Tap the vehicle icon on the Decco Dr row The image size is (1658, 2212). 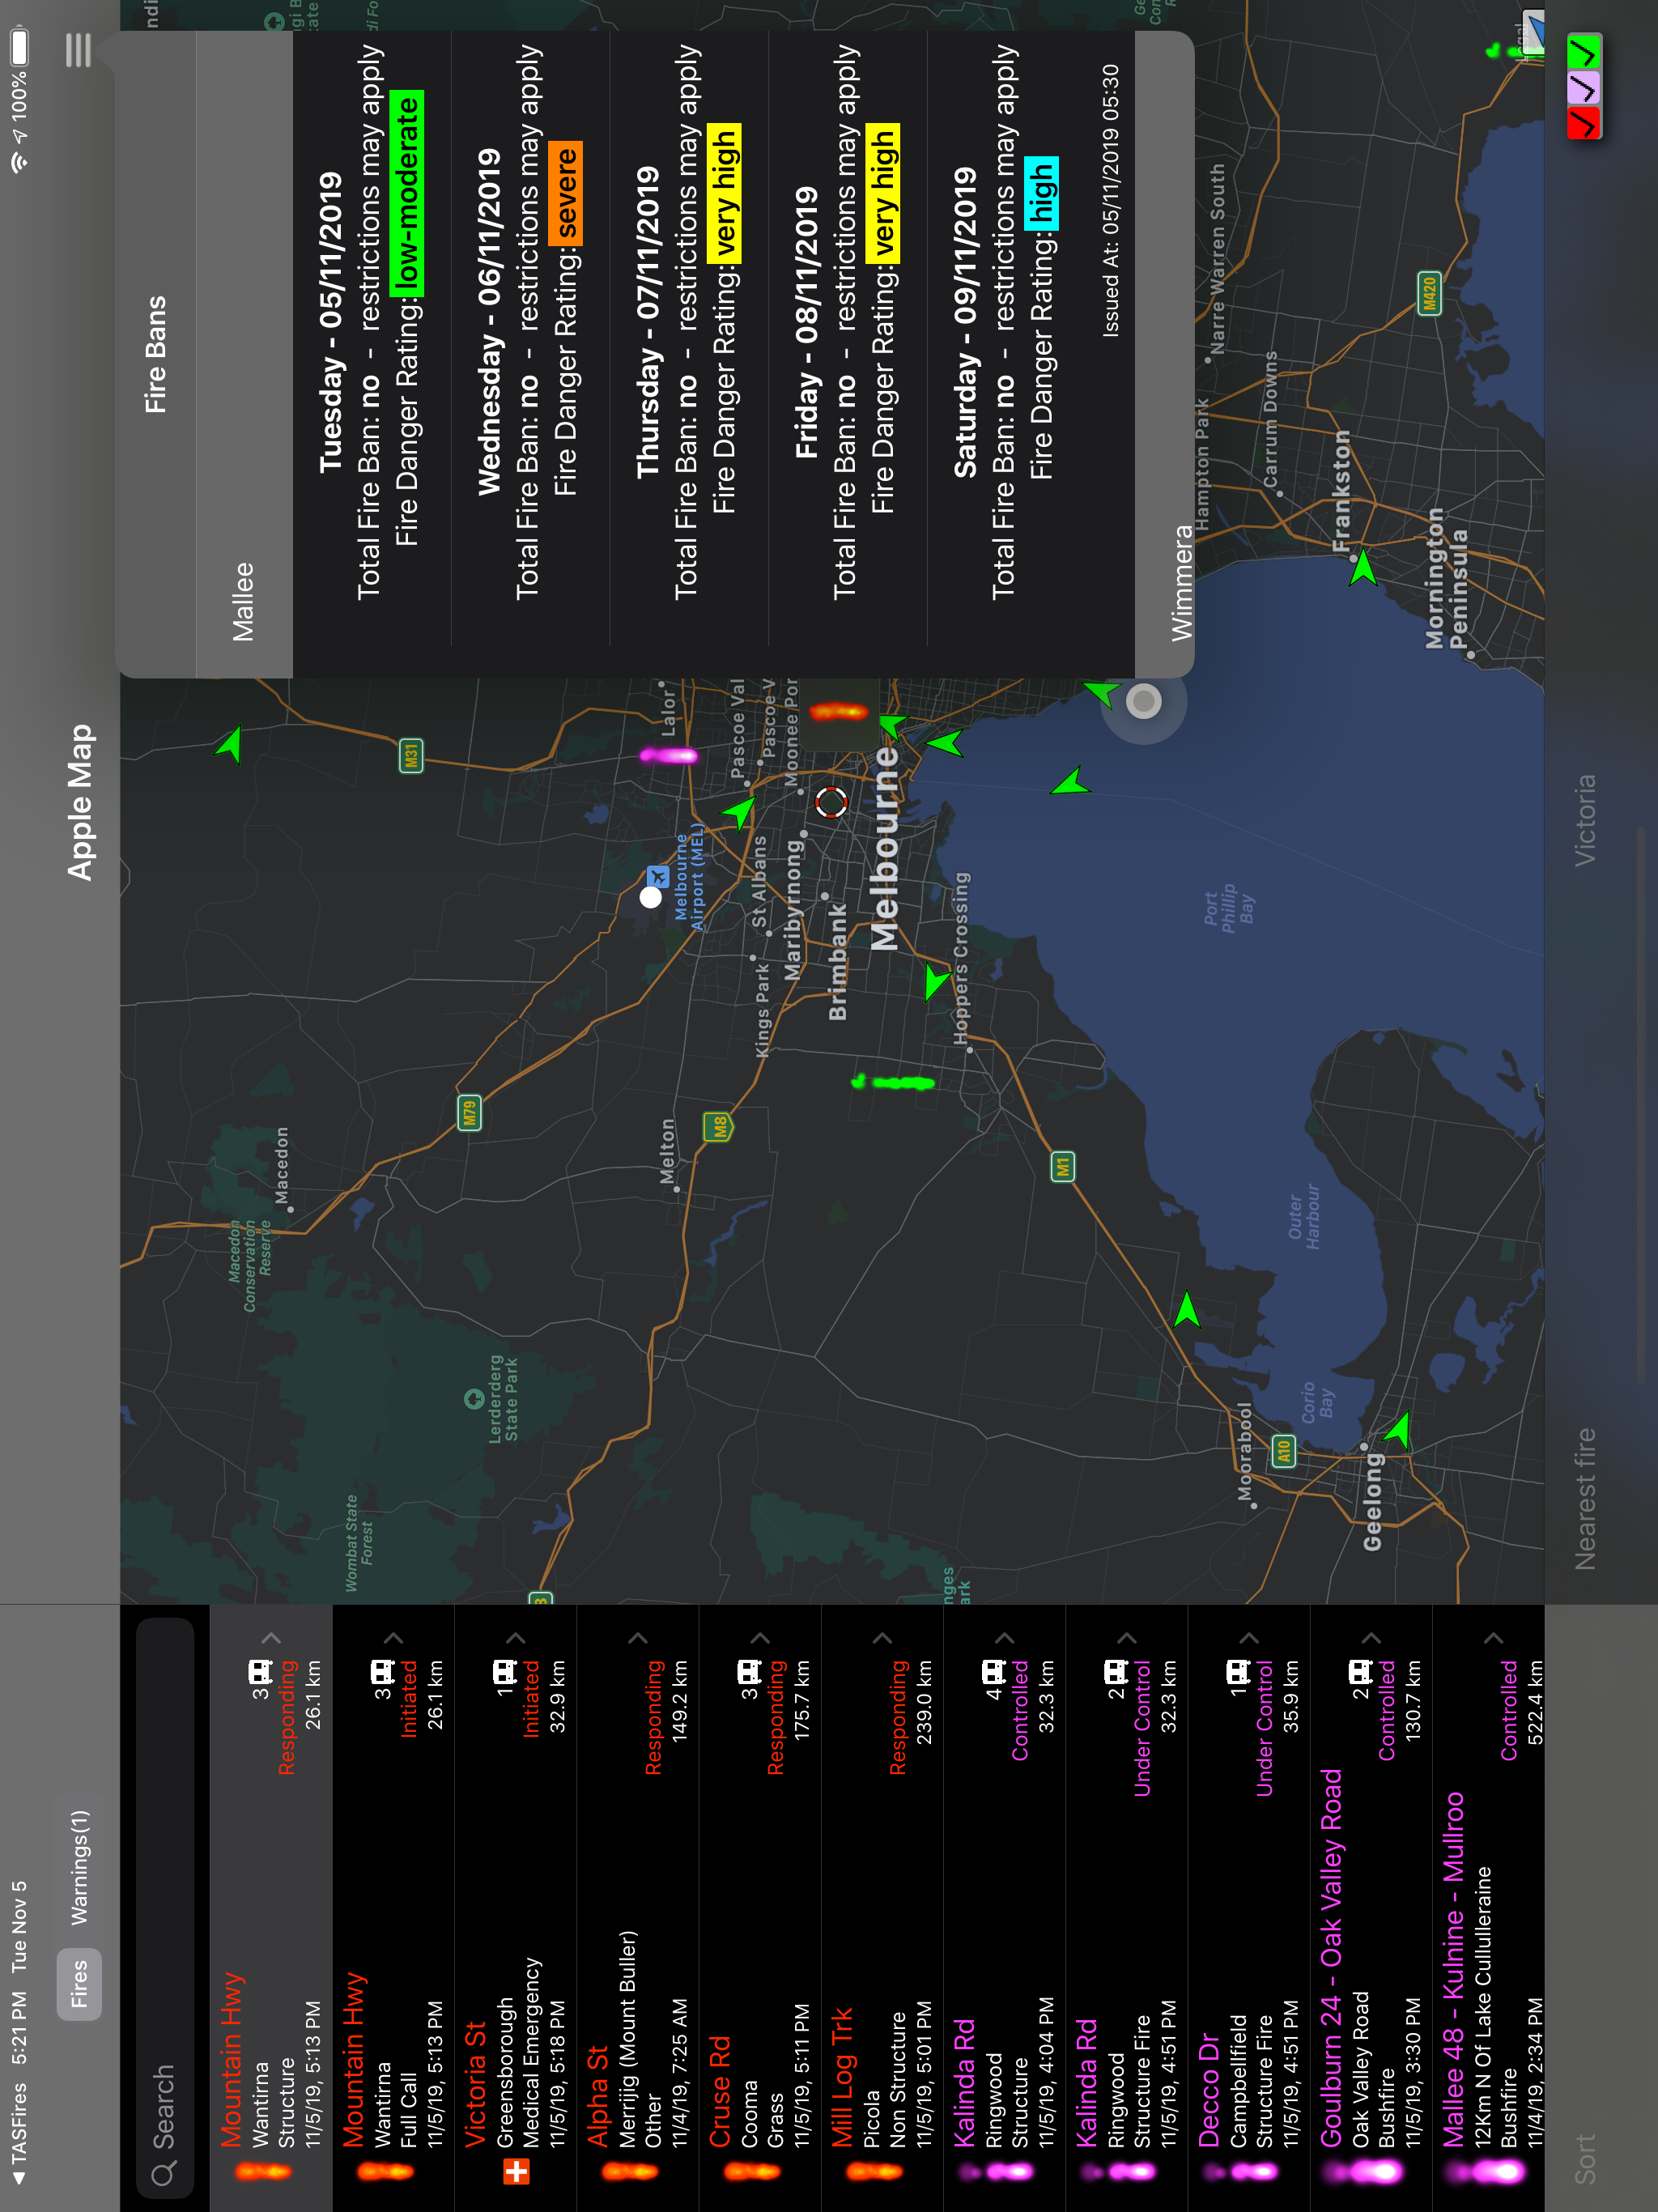click(x=1239, y=1672)
